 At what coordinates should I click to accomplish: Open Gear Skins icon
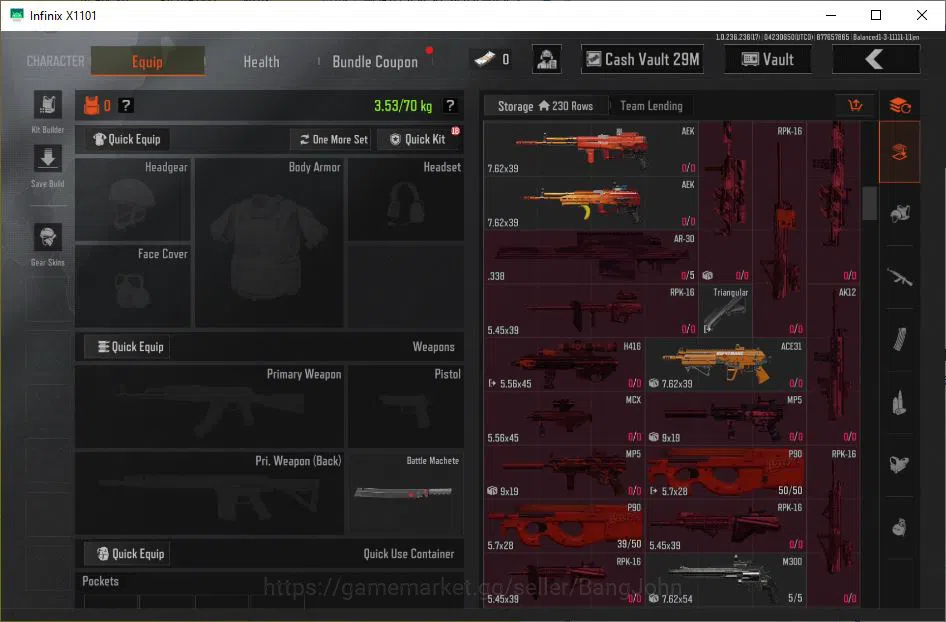pos(48,237)
